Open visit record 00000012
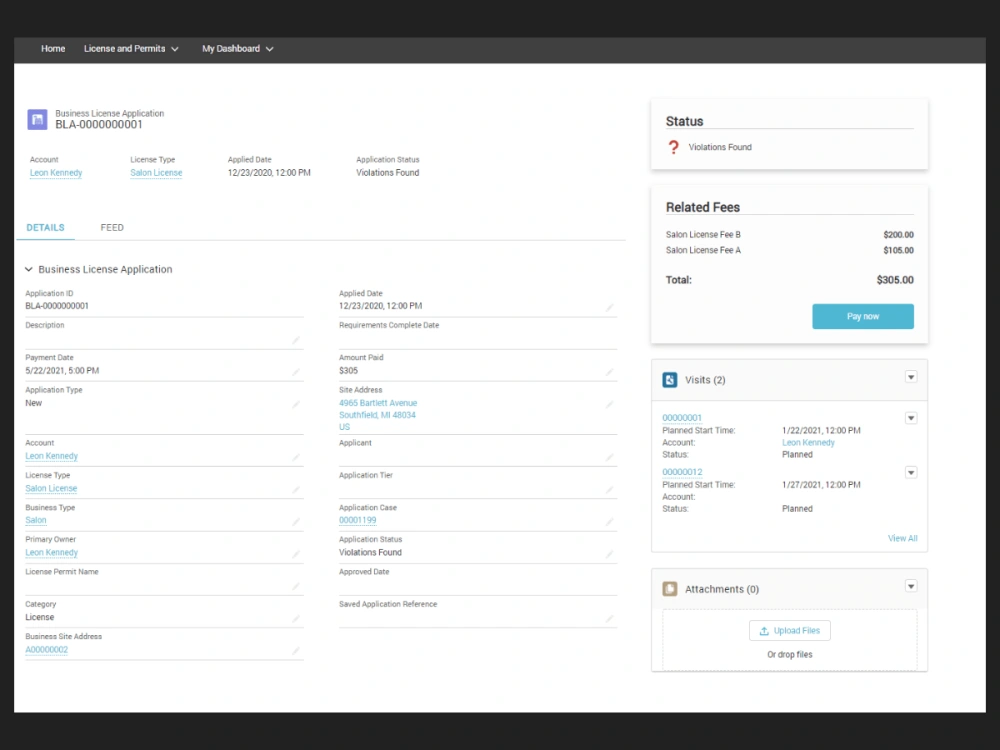This screenshot has width=1000, height=750. point(682,472)
